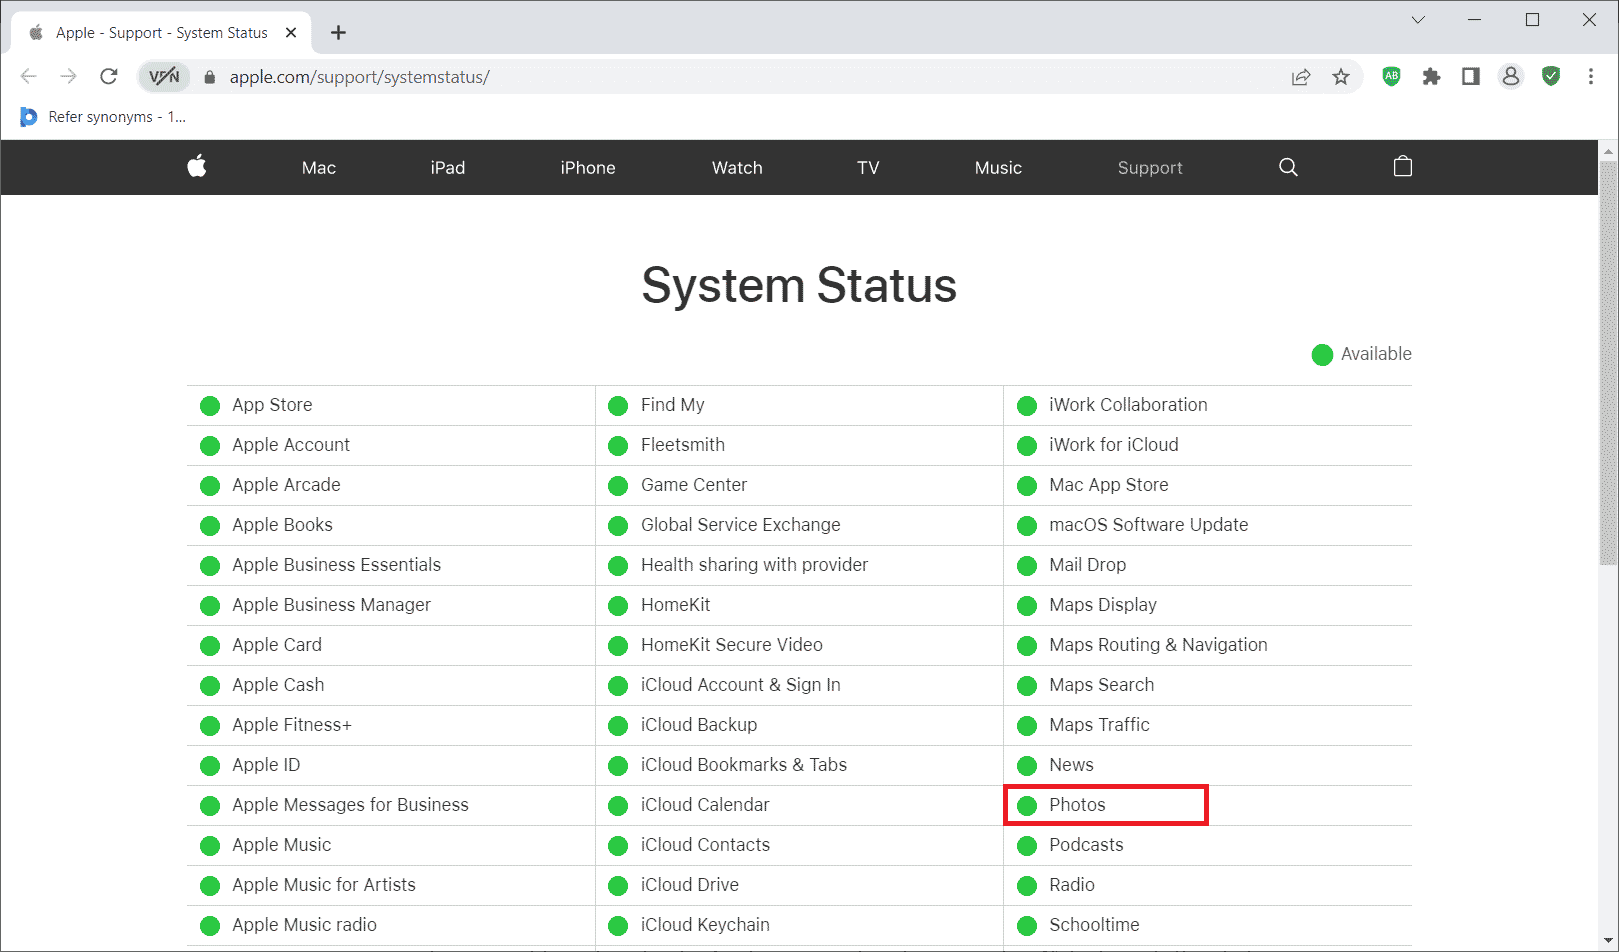Bookmark this page with star icon

[x=1341, y=77]
